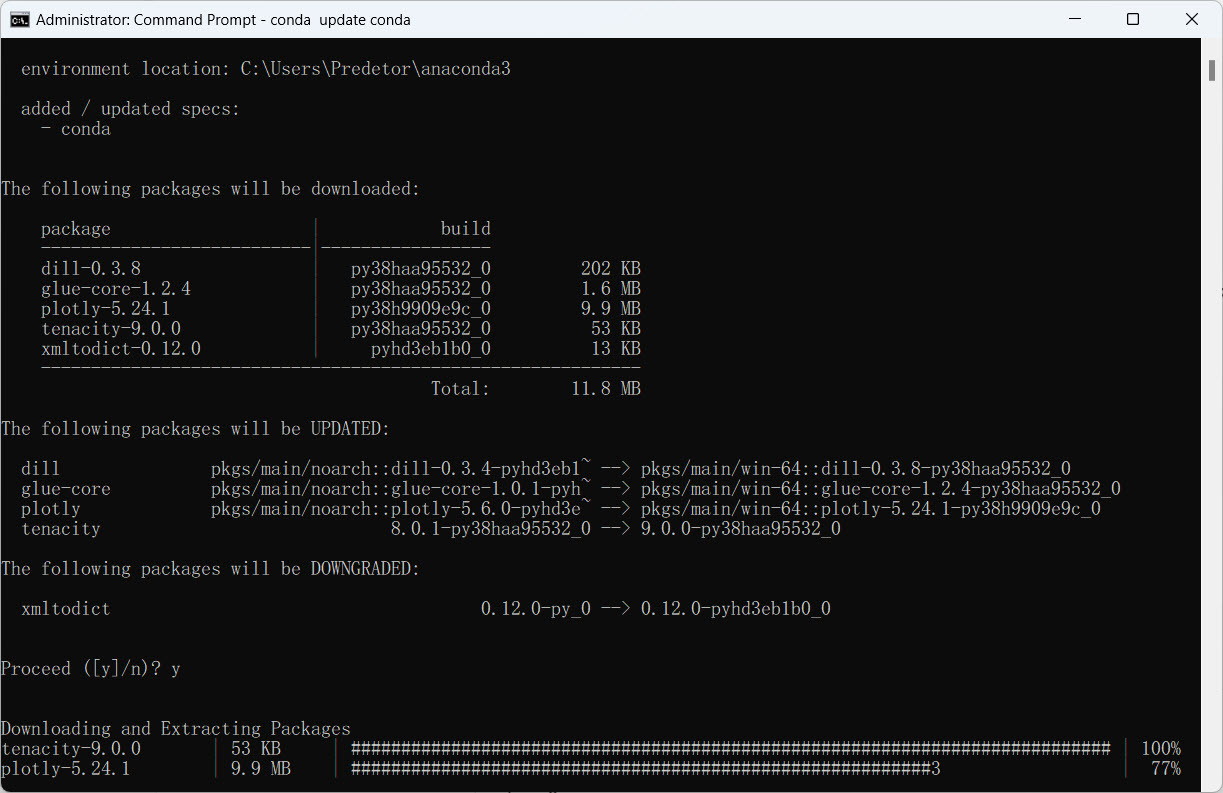Viewport: 1223px width, 793px height.
Task: Click 'tenacity' in the UPDATED list
Action: [x=61, y=529]
